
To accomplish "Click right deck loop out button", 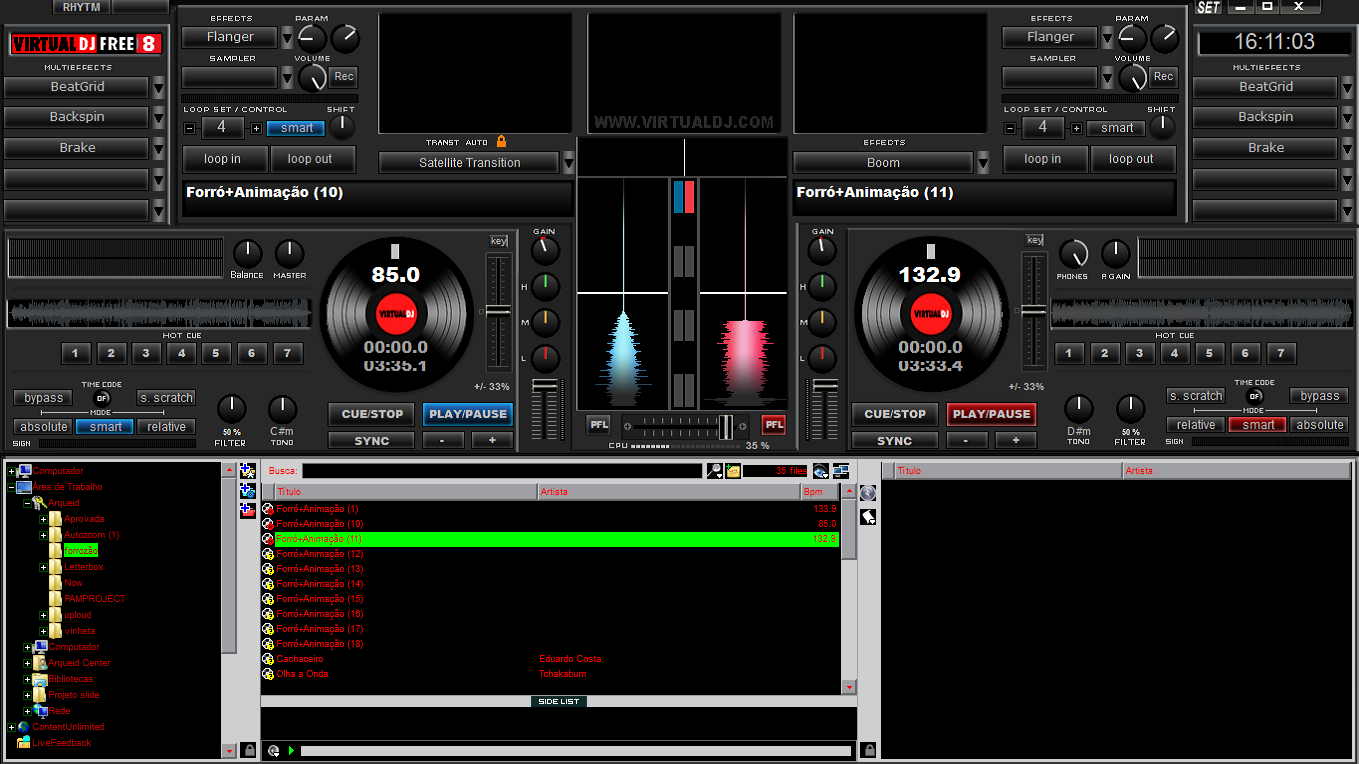I will tap(1131, 159).
